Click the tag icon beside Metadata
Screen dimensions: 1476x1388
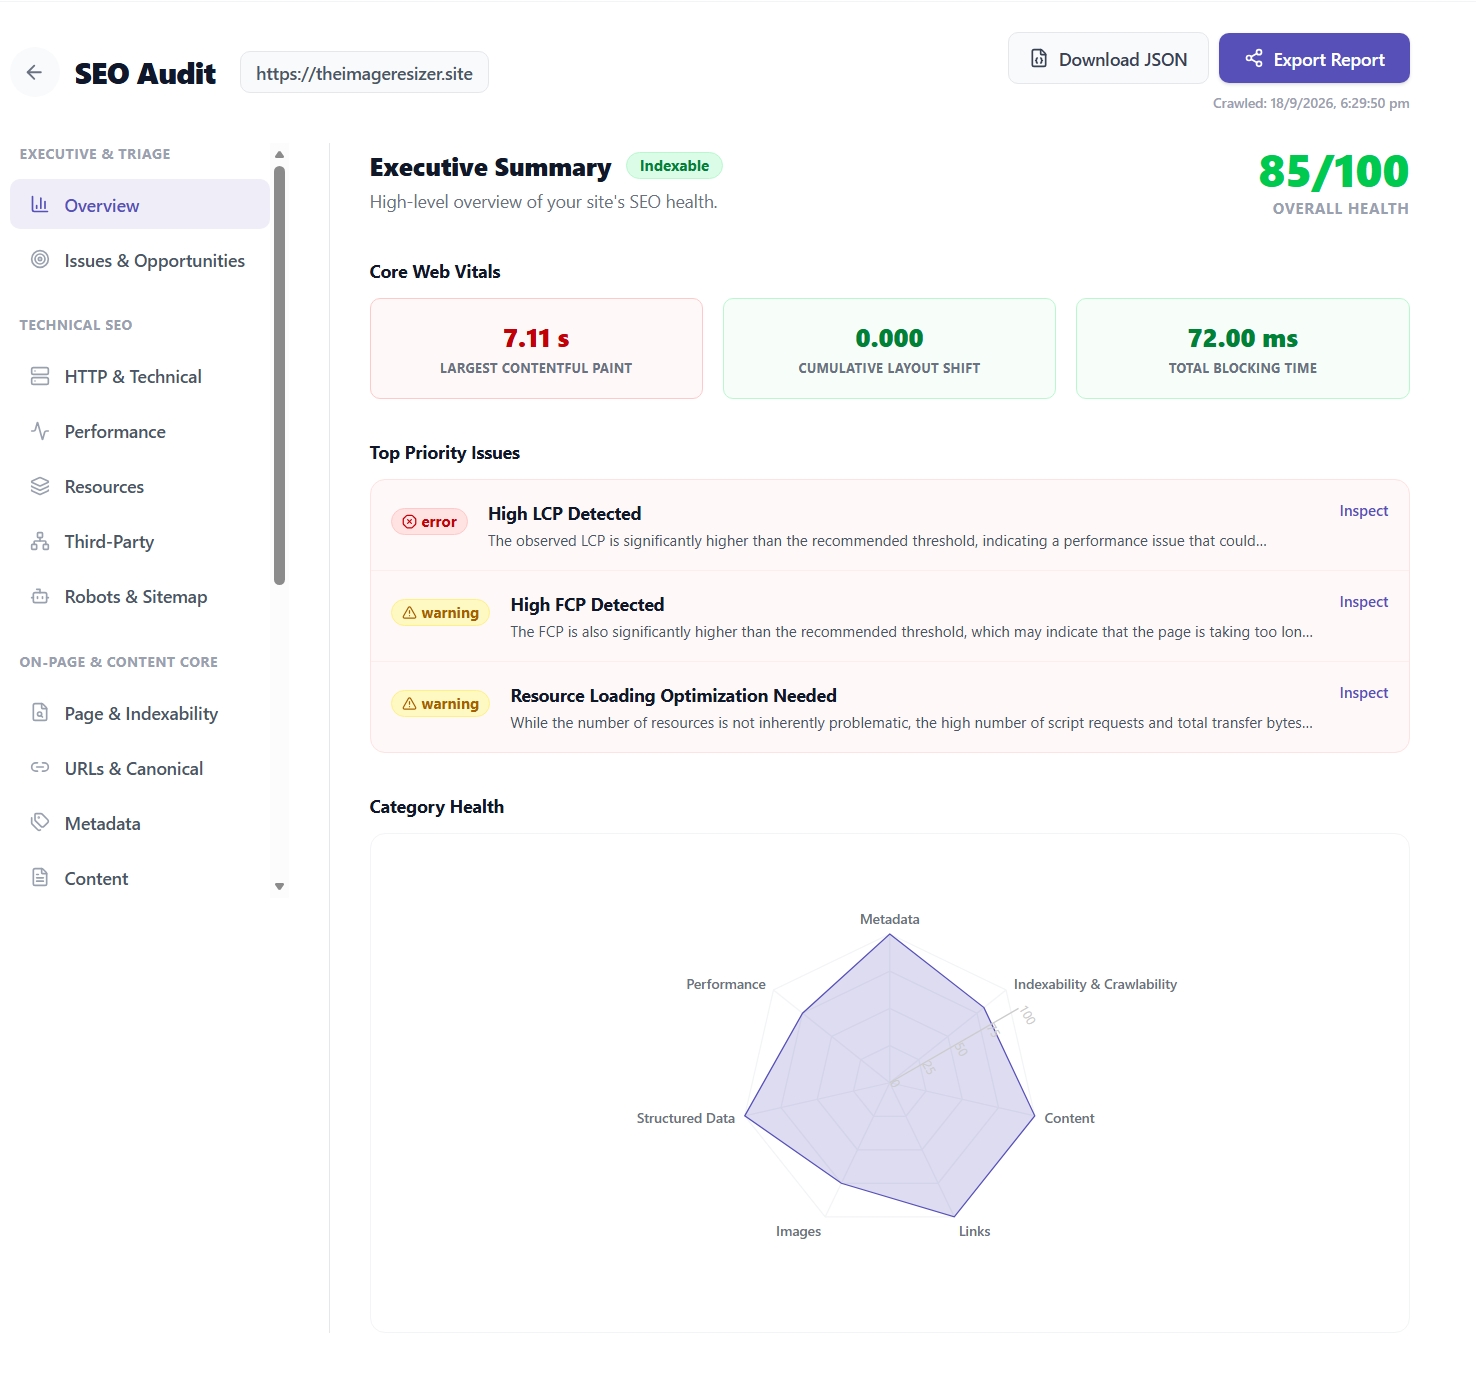[40, 822]
